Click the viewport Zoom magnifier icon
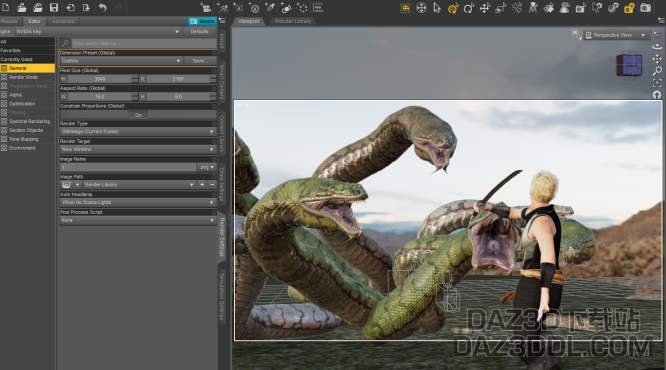 click(657, 71)
